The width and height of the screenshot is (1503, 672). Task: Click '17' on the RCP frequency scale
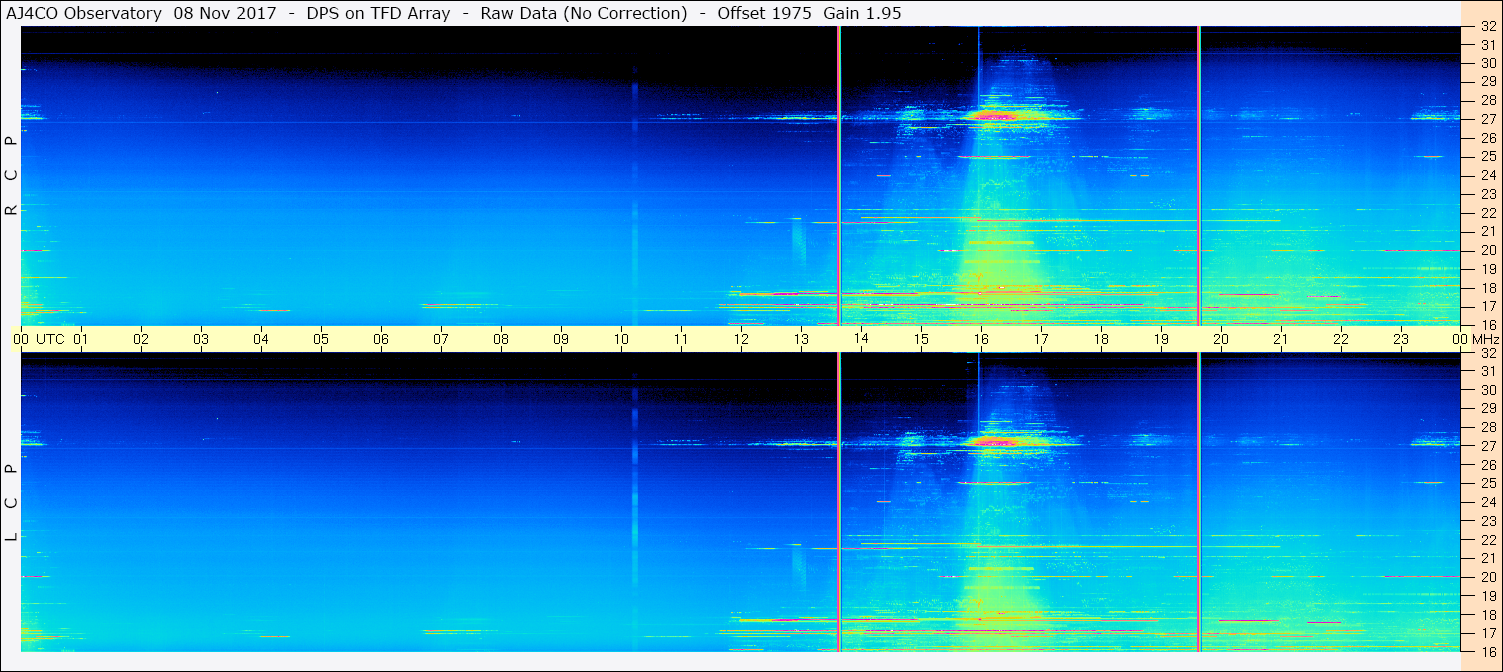tap(1487, 306)
